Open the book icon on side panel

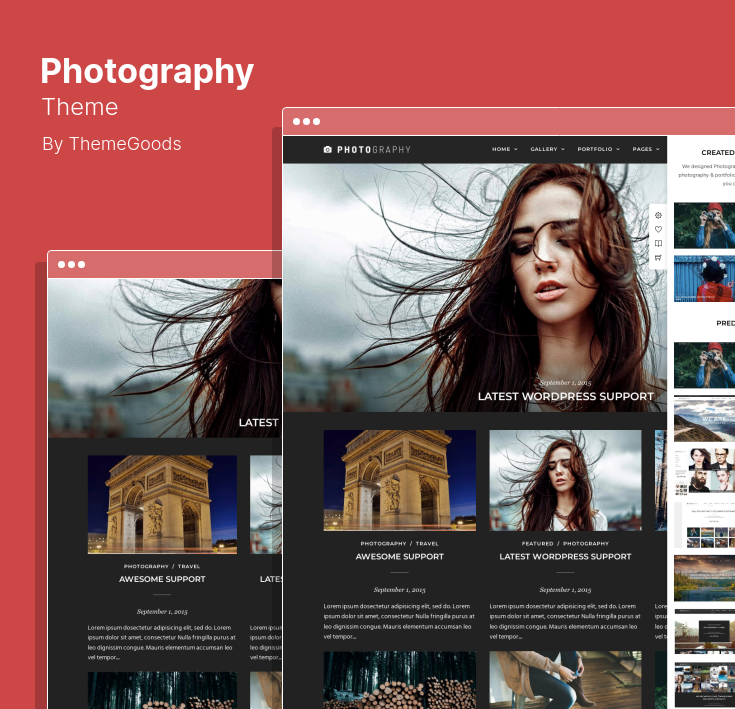coord(658,243)
